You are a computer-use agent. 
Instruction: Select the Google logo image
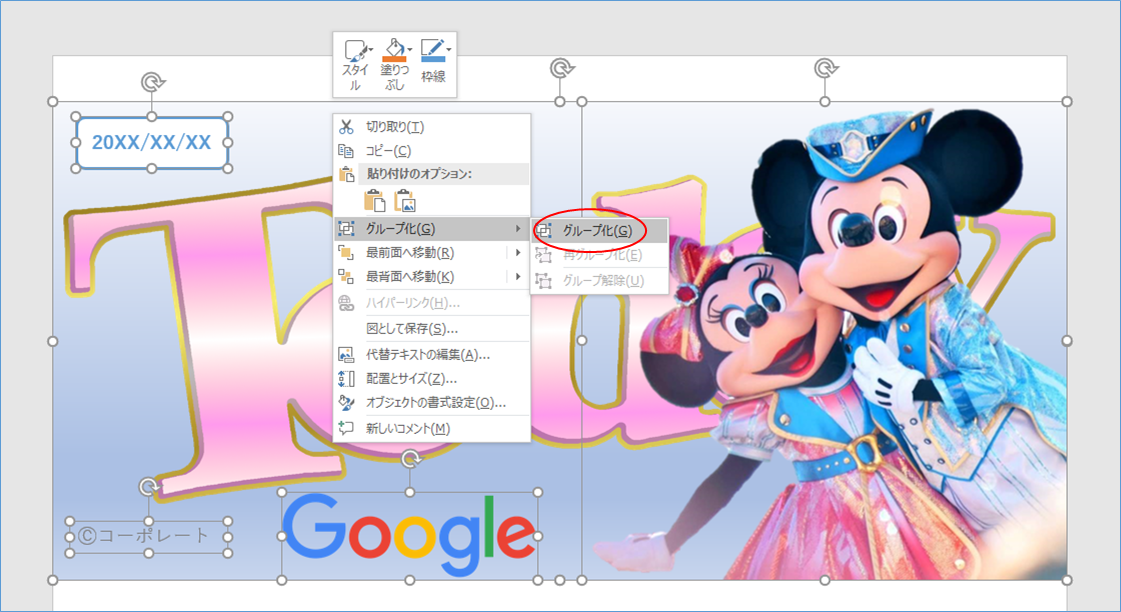click(x=409, y=536)
